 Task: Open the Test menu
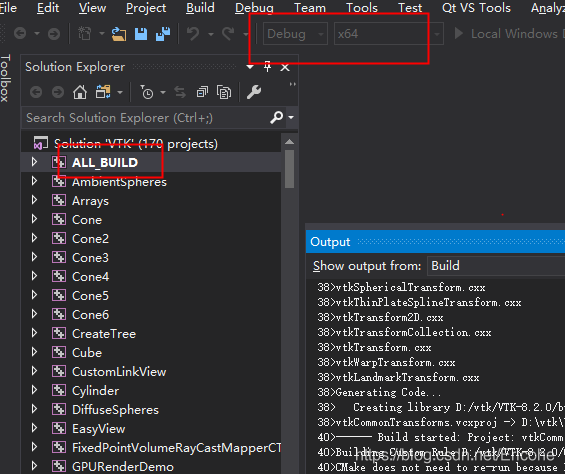[x=410, y=8]
